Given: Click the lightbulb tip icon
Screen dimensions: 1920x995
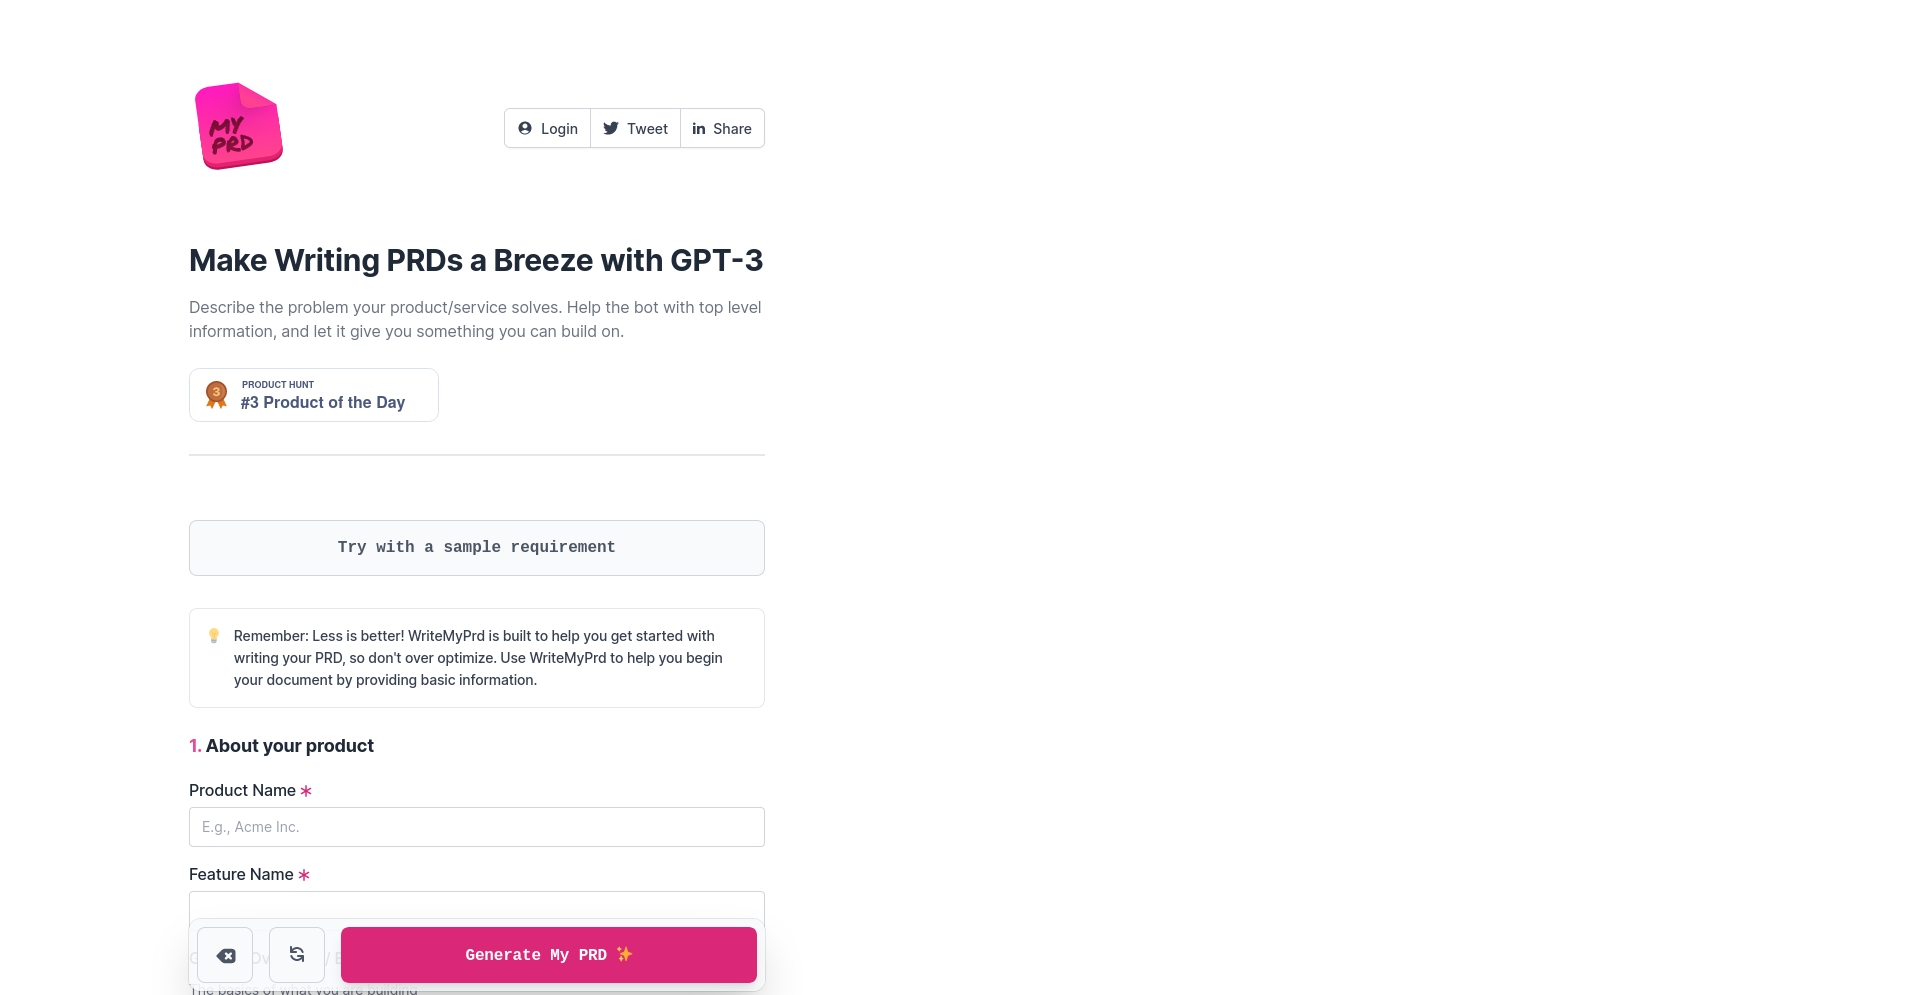Looking at the screenshot, I should (214, 636).
